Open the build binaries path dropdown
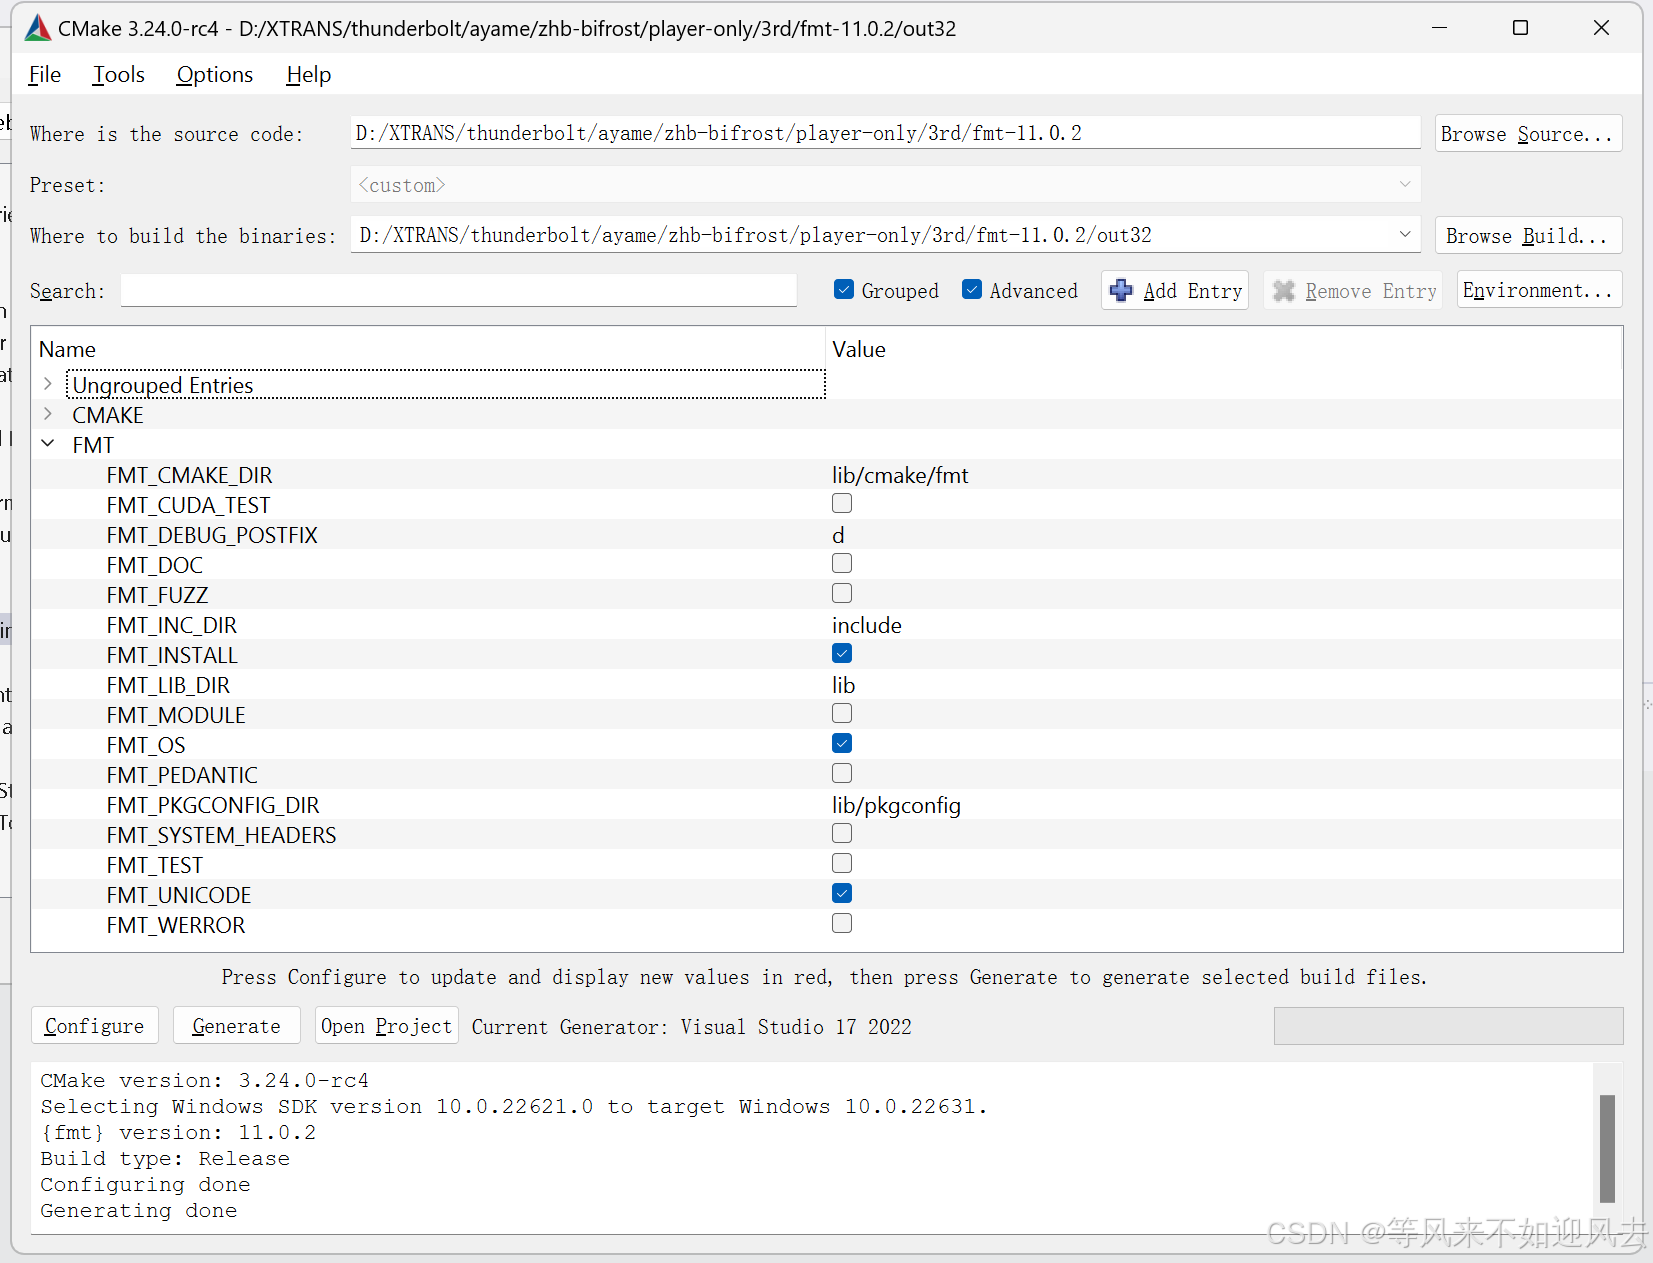The width and height of the screenshot is (1653, 1263). click(1404, 235)
